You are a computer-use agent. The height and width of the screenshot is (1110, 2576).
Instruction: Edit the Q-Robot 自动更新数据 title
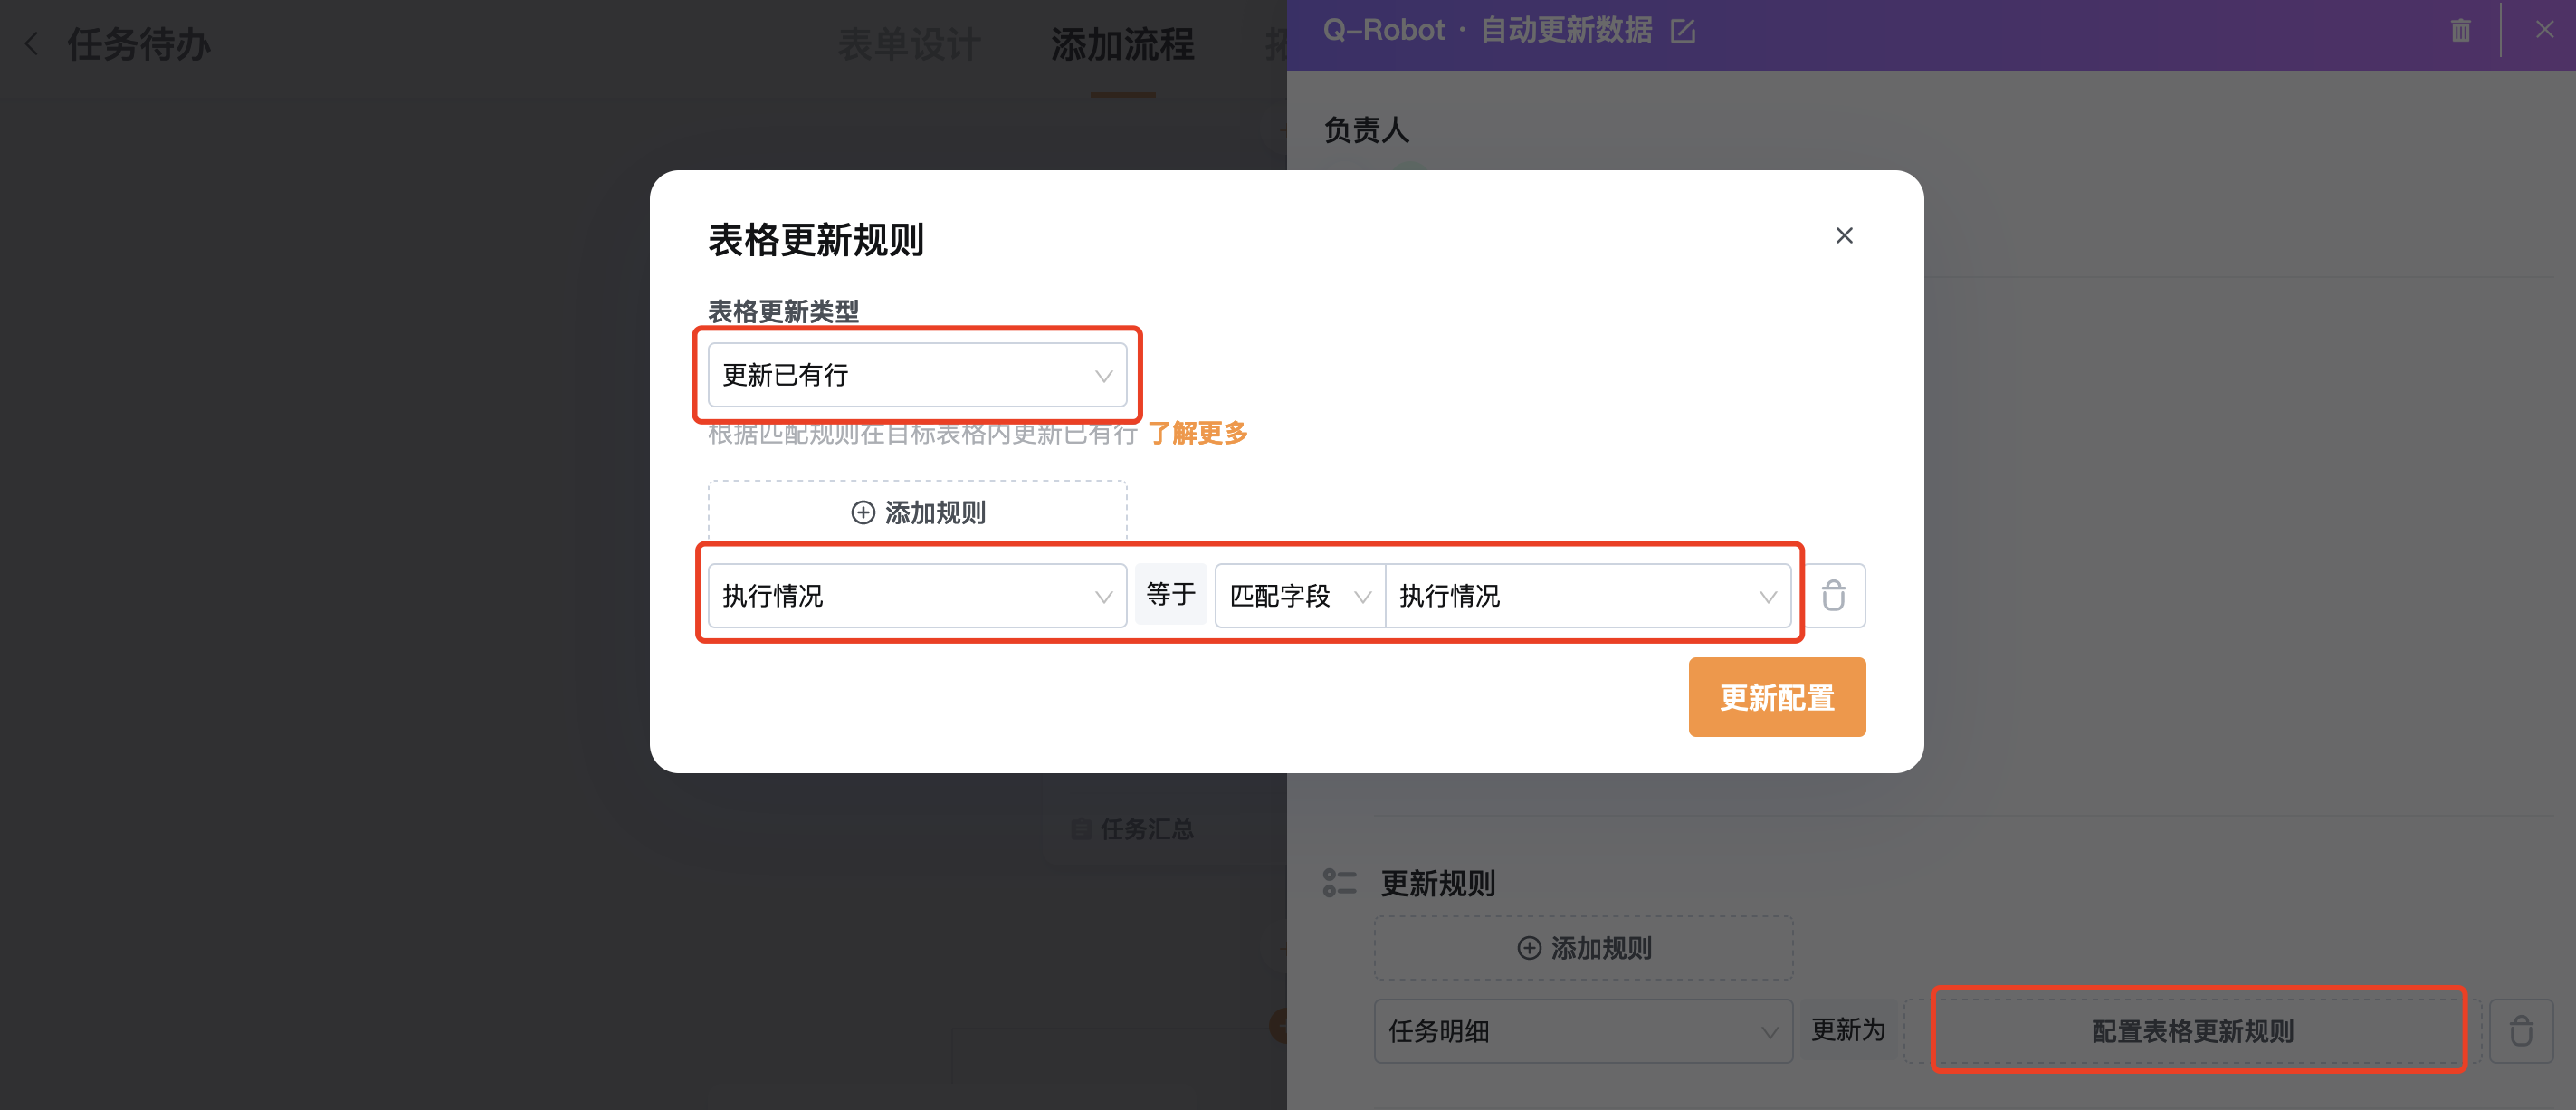[1683, 31]
